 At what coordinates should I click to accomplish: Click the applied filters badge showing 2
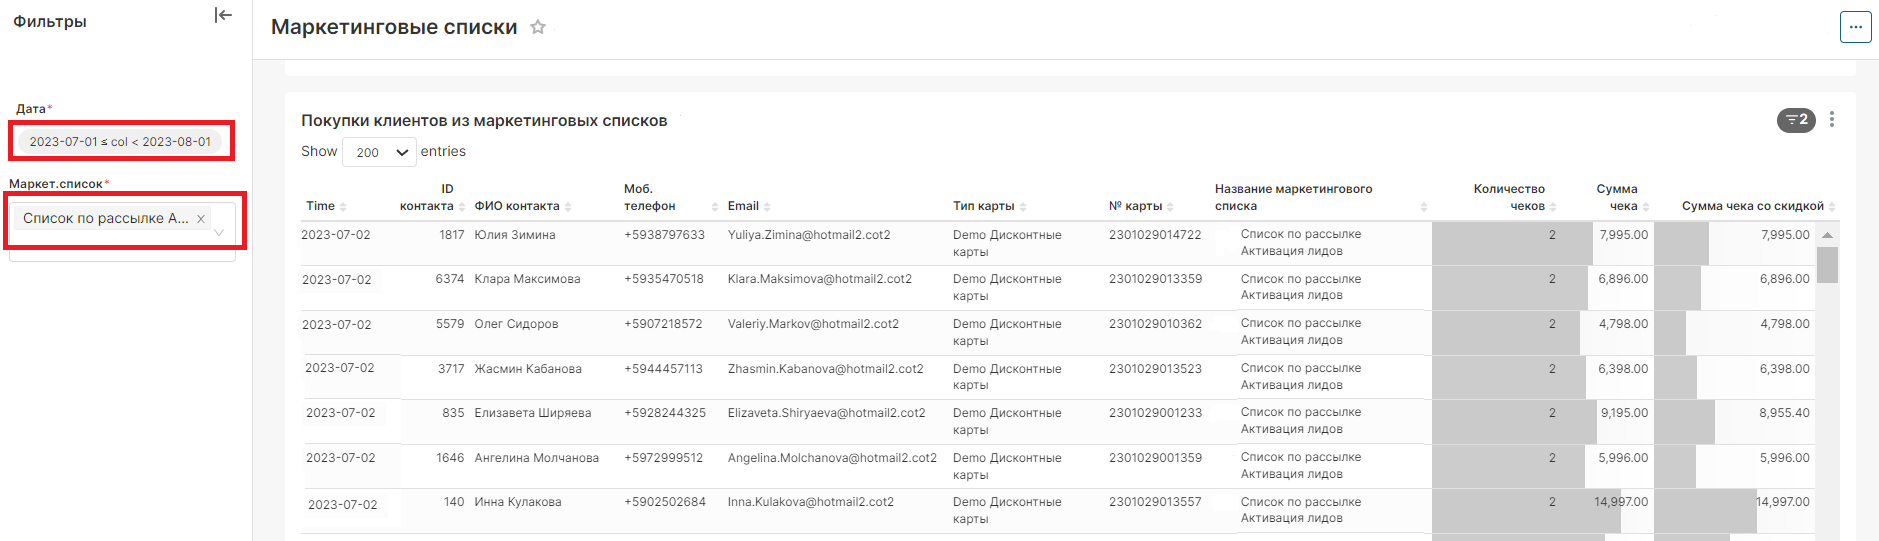coord(1796,120)
